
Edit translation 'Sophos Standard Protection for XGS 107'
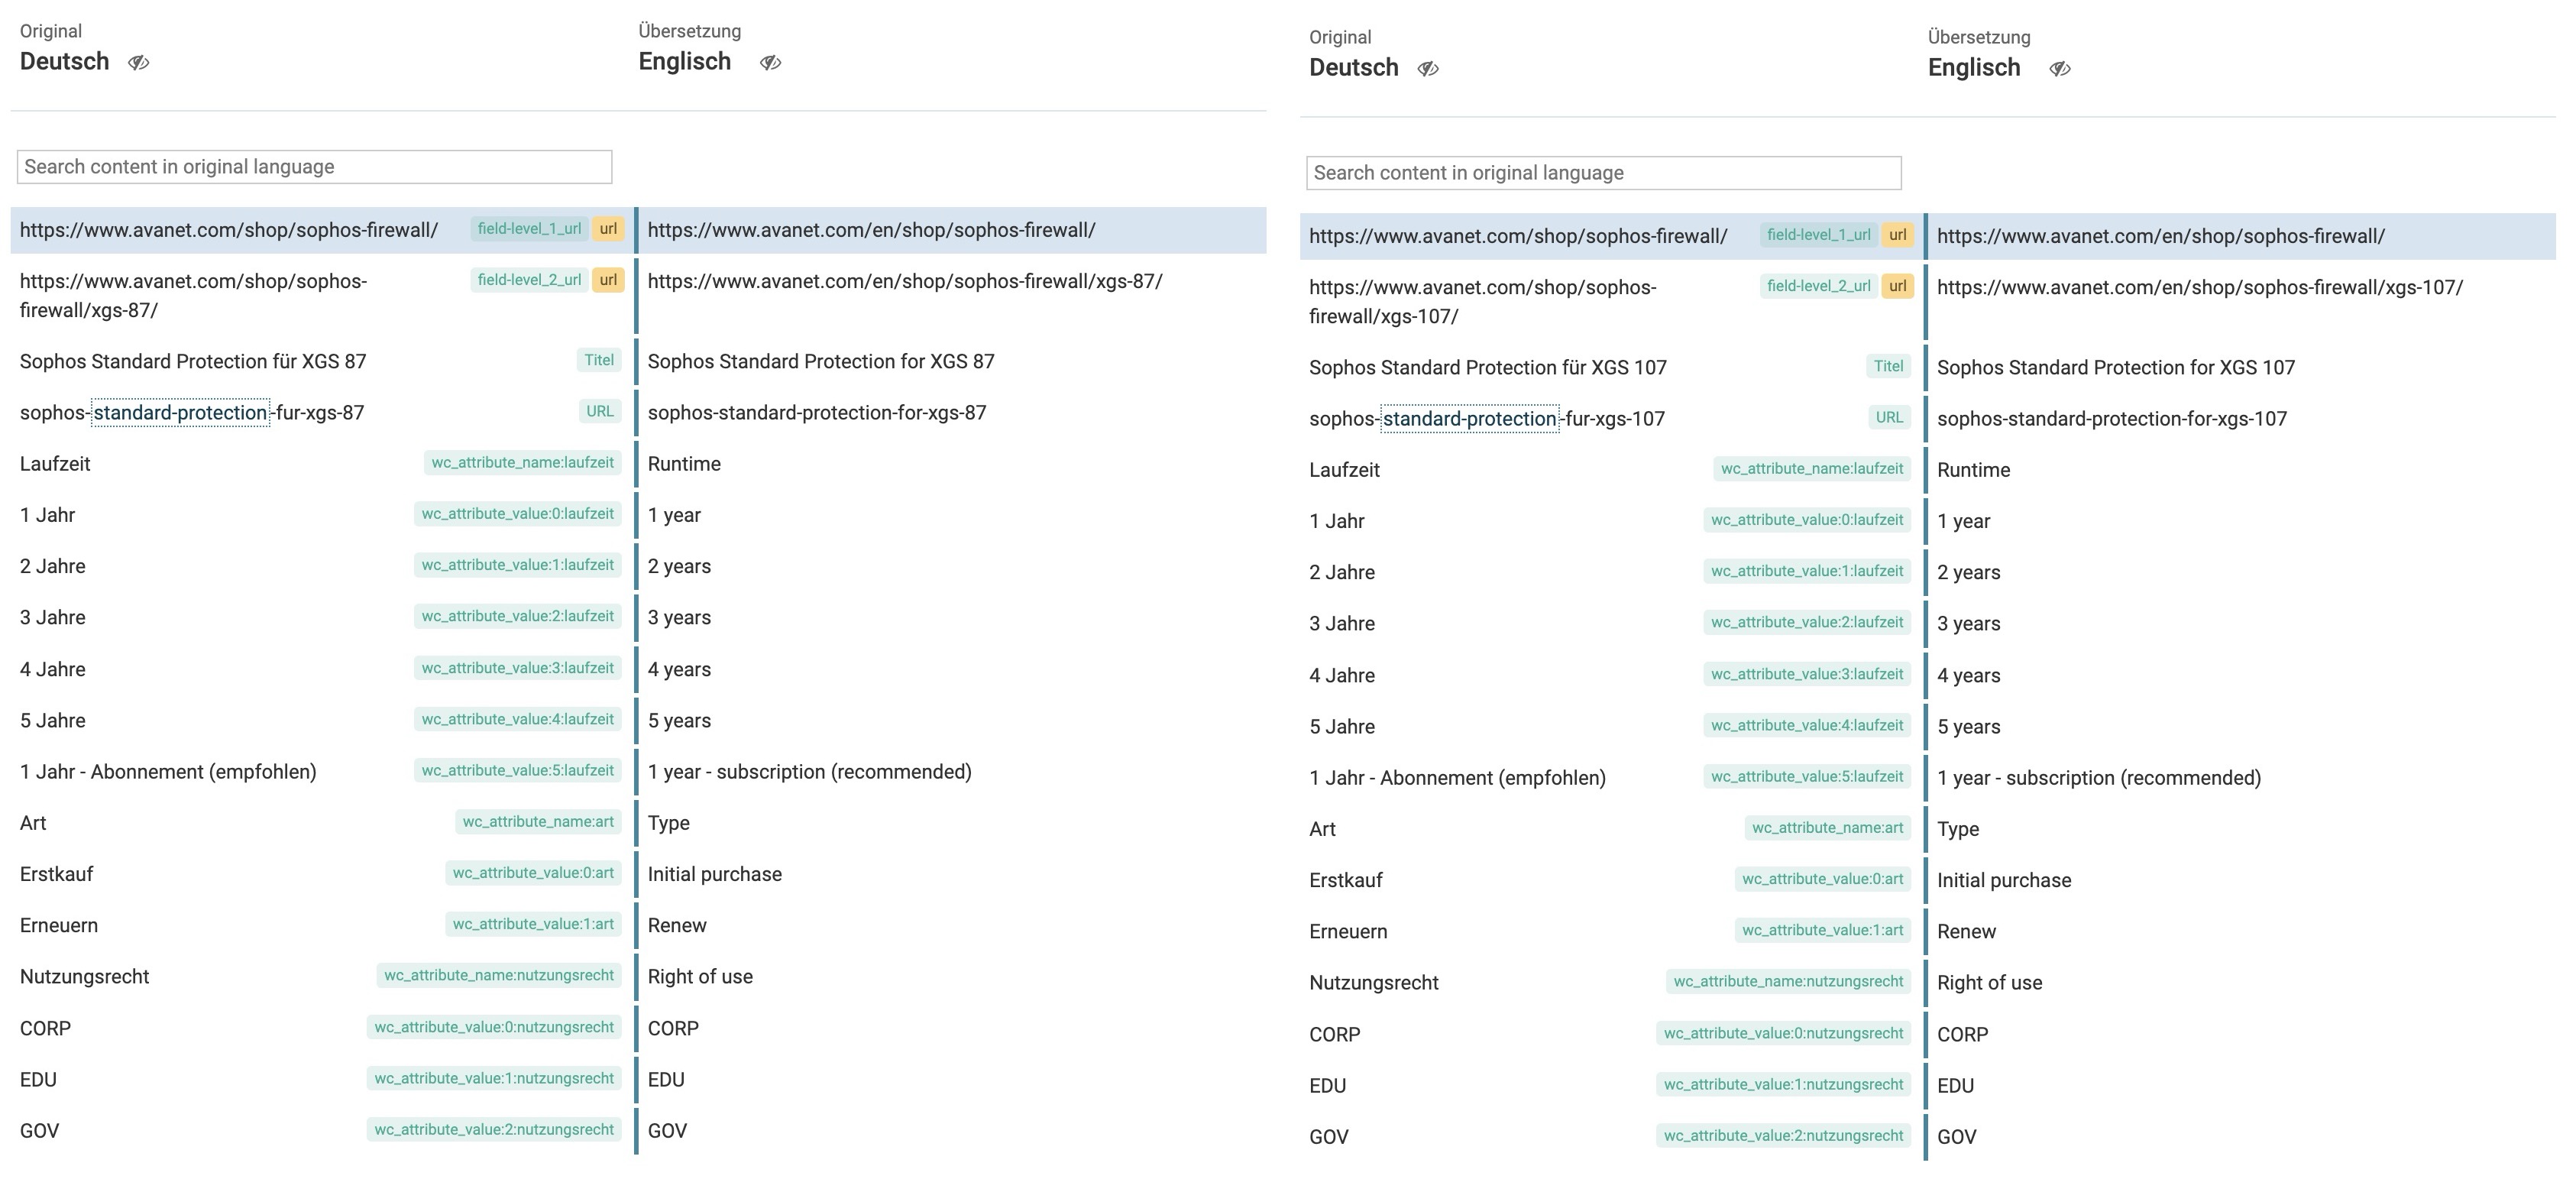pos(2115,367)
